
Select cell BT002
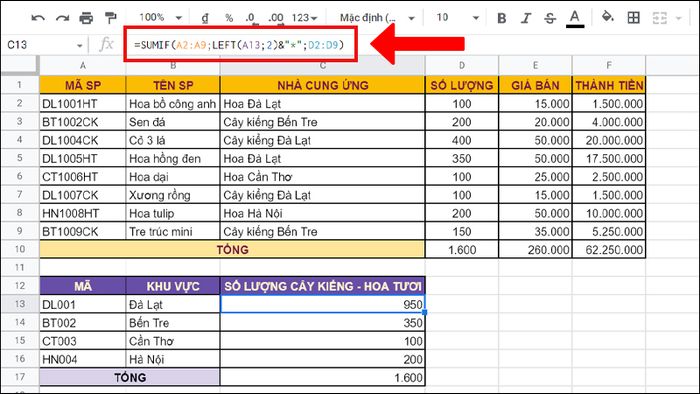click(83, 323)
